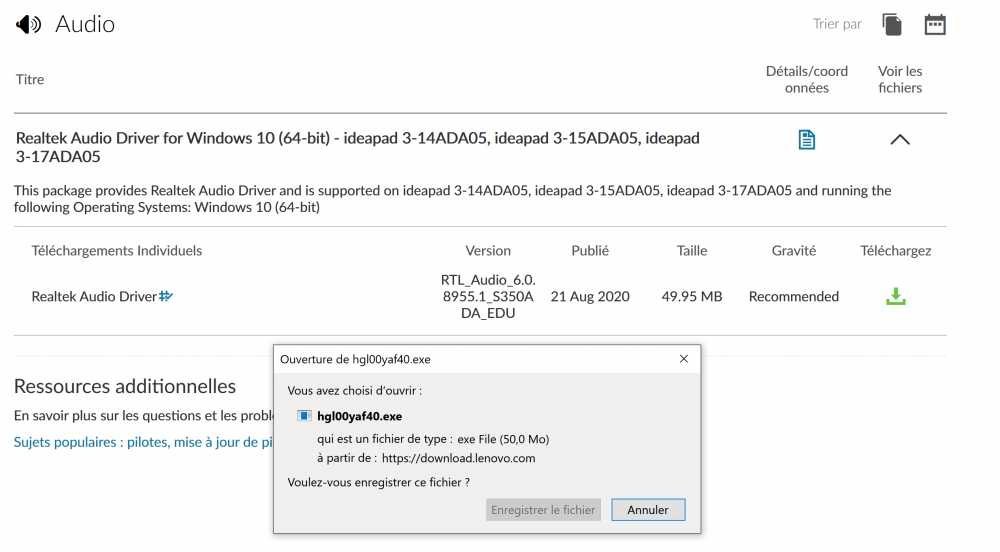The width and height of the screenshot is (1000, 552).
Task: Click the Taille column header
Action: [x=692, y=251]
